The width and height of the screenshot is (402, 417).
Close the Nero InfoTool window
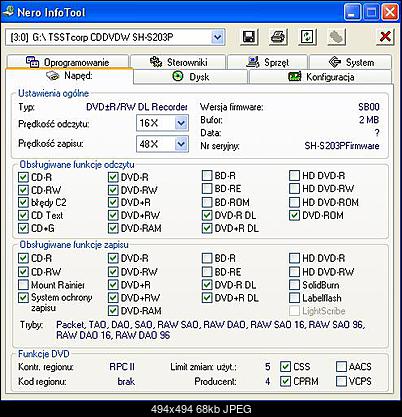pos(390,13)
